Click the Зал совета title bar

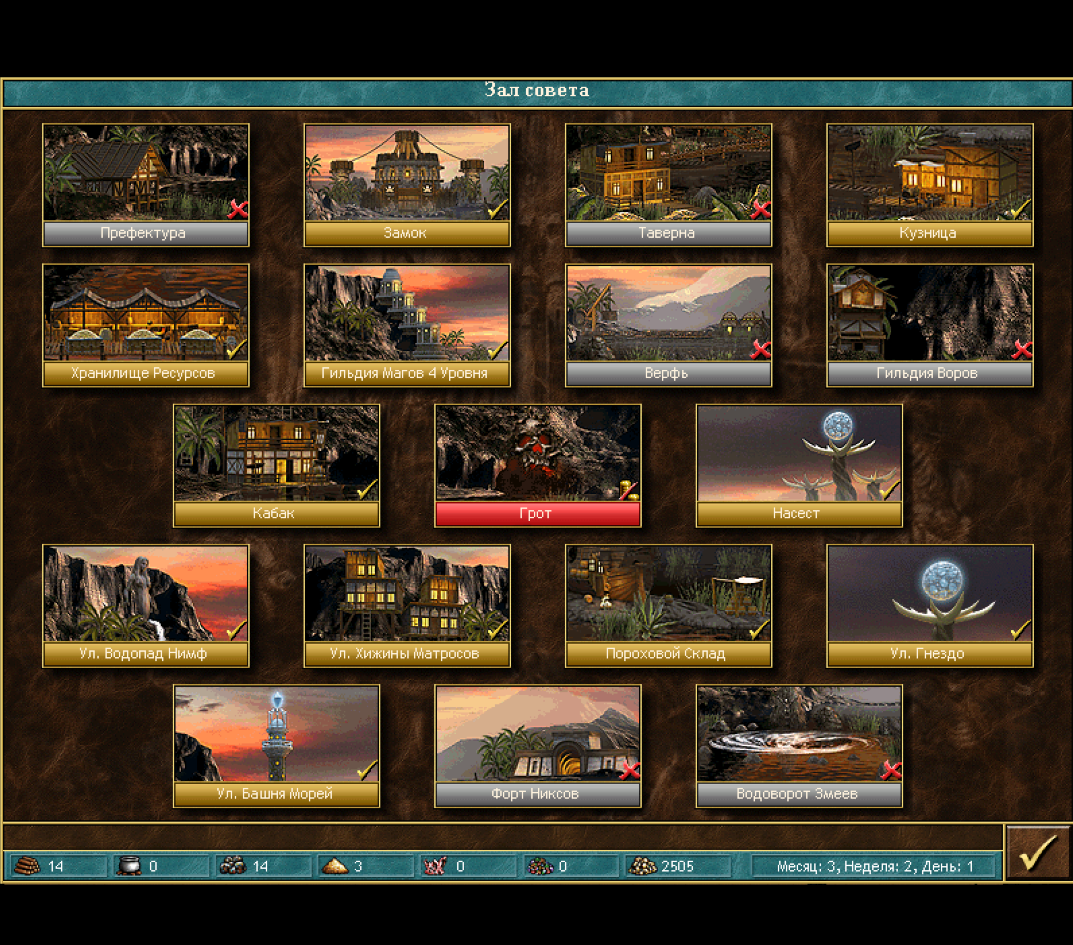click(536, 92)
